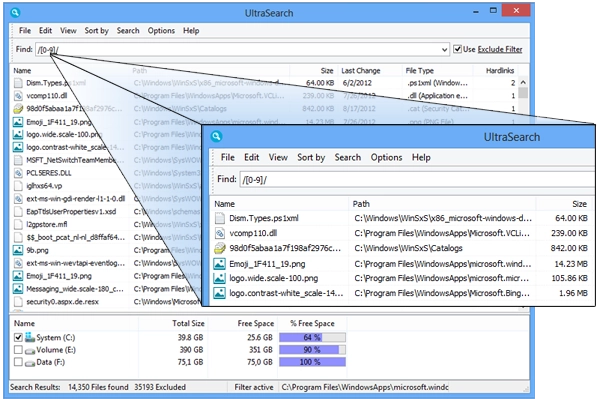The height and width of the screenshot is (401, 600).
Task: Click the file icon beside MSFT_NetSwitchTeamMemb row
Action: [18, 160]
